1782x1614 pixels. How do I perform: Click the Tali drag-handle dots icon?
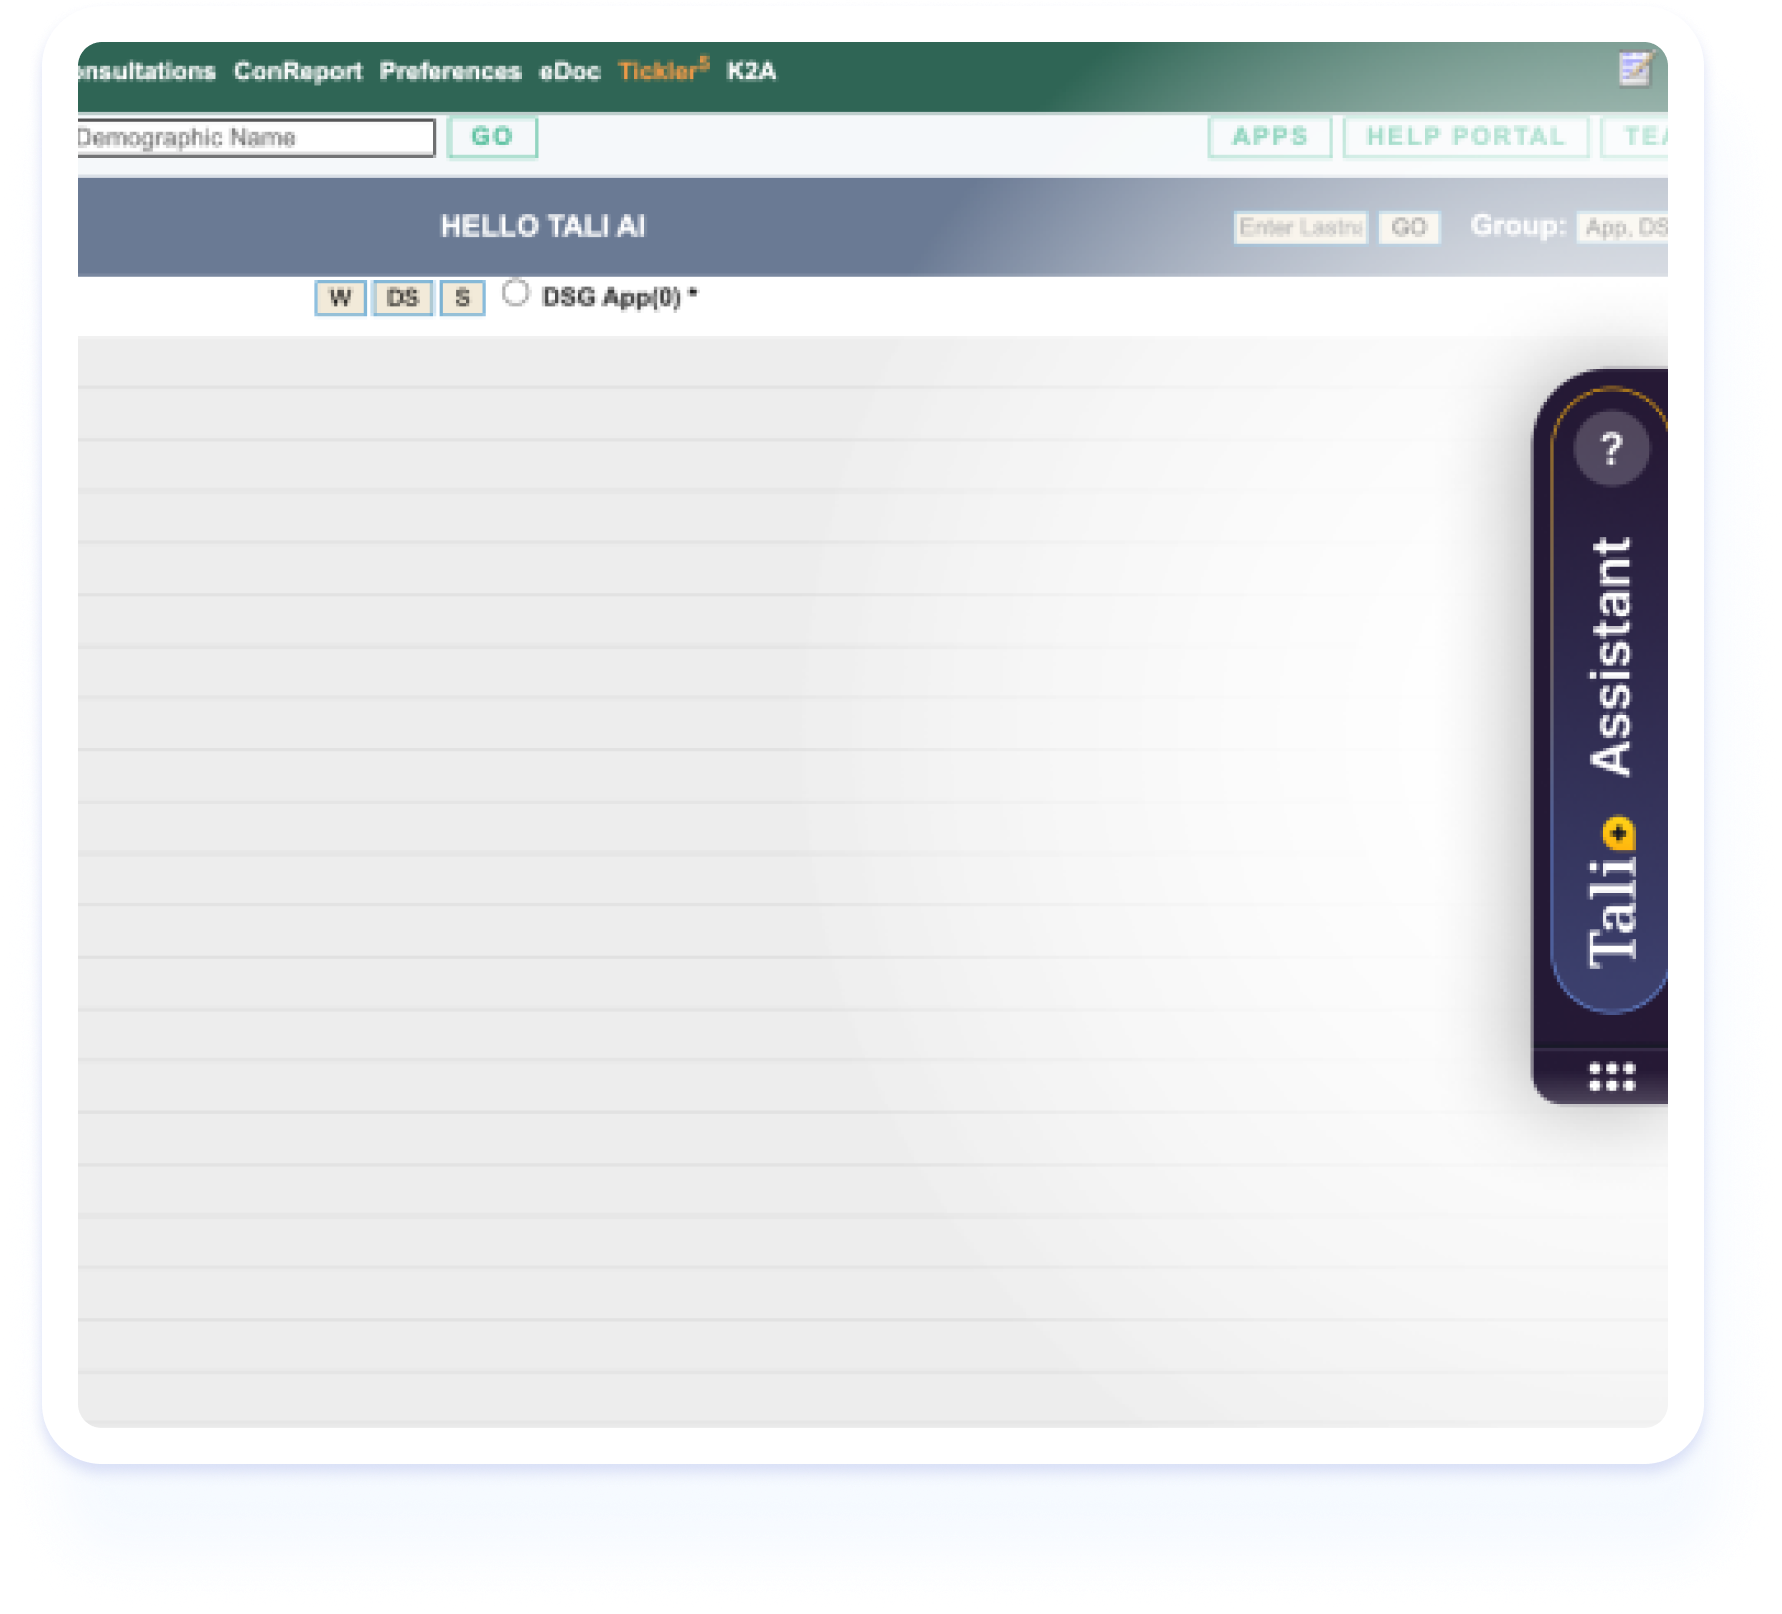pos(1612,1077)
